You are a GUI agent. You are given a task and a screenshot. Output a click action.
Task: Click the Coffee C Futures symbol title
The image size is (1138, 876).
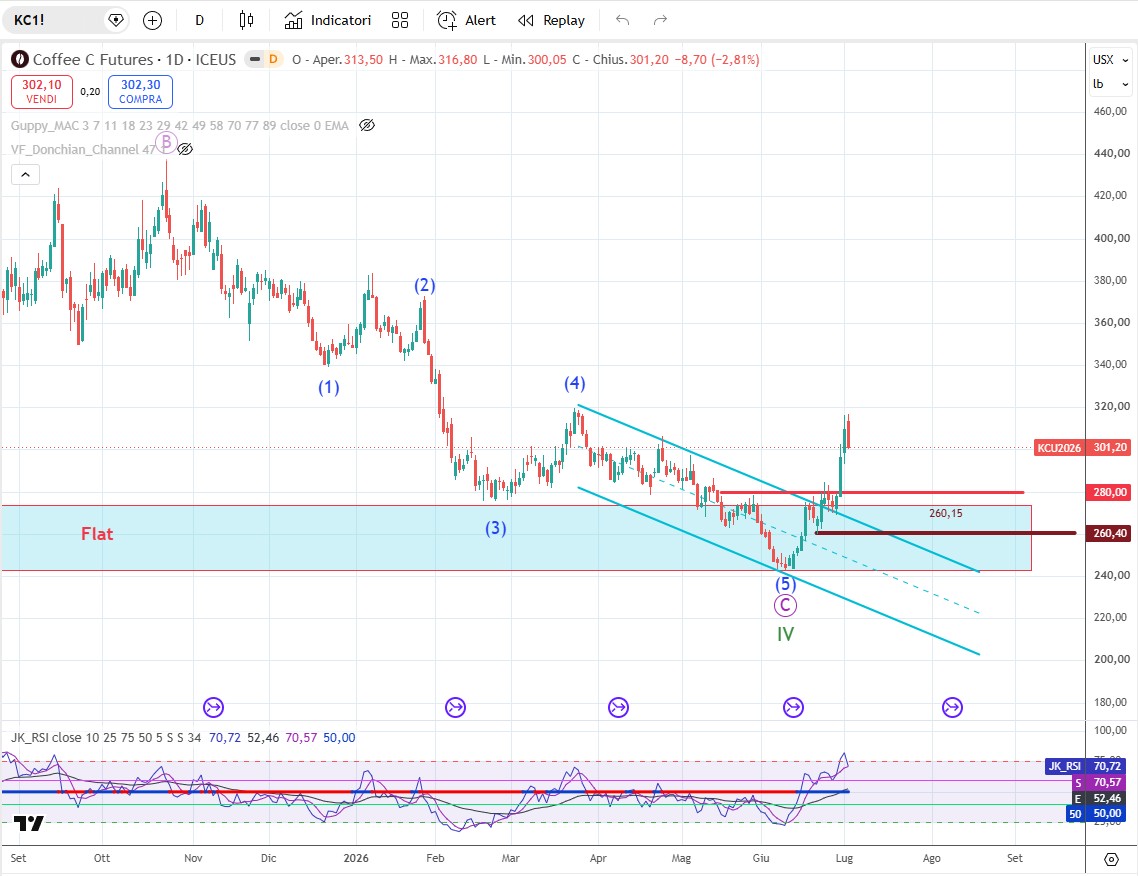pyautogui.click(x=134, y=60)
